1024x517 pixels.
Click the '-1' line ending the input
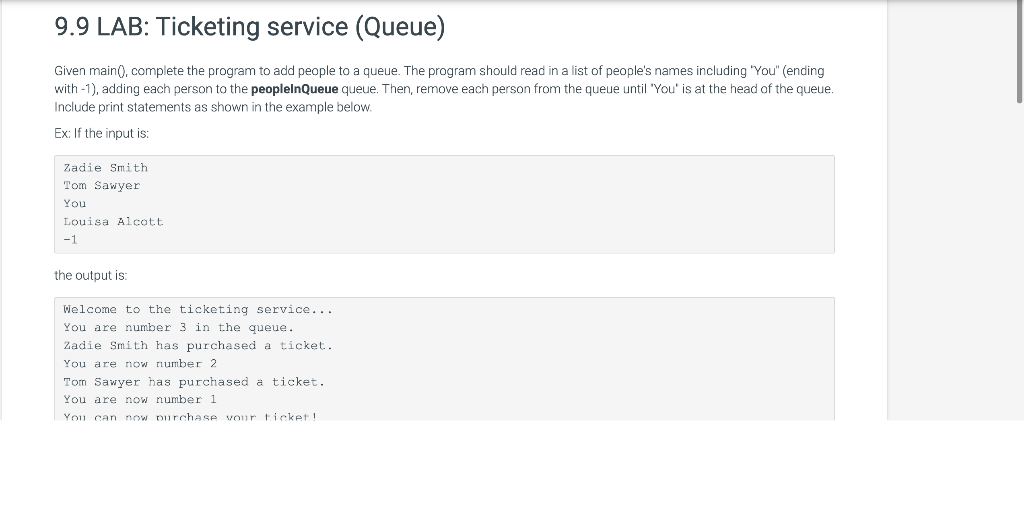point(71,240)
